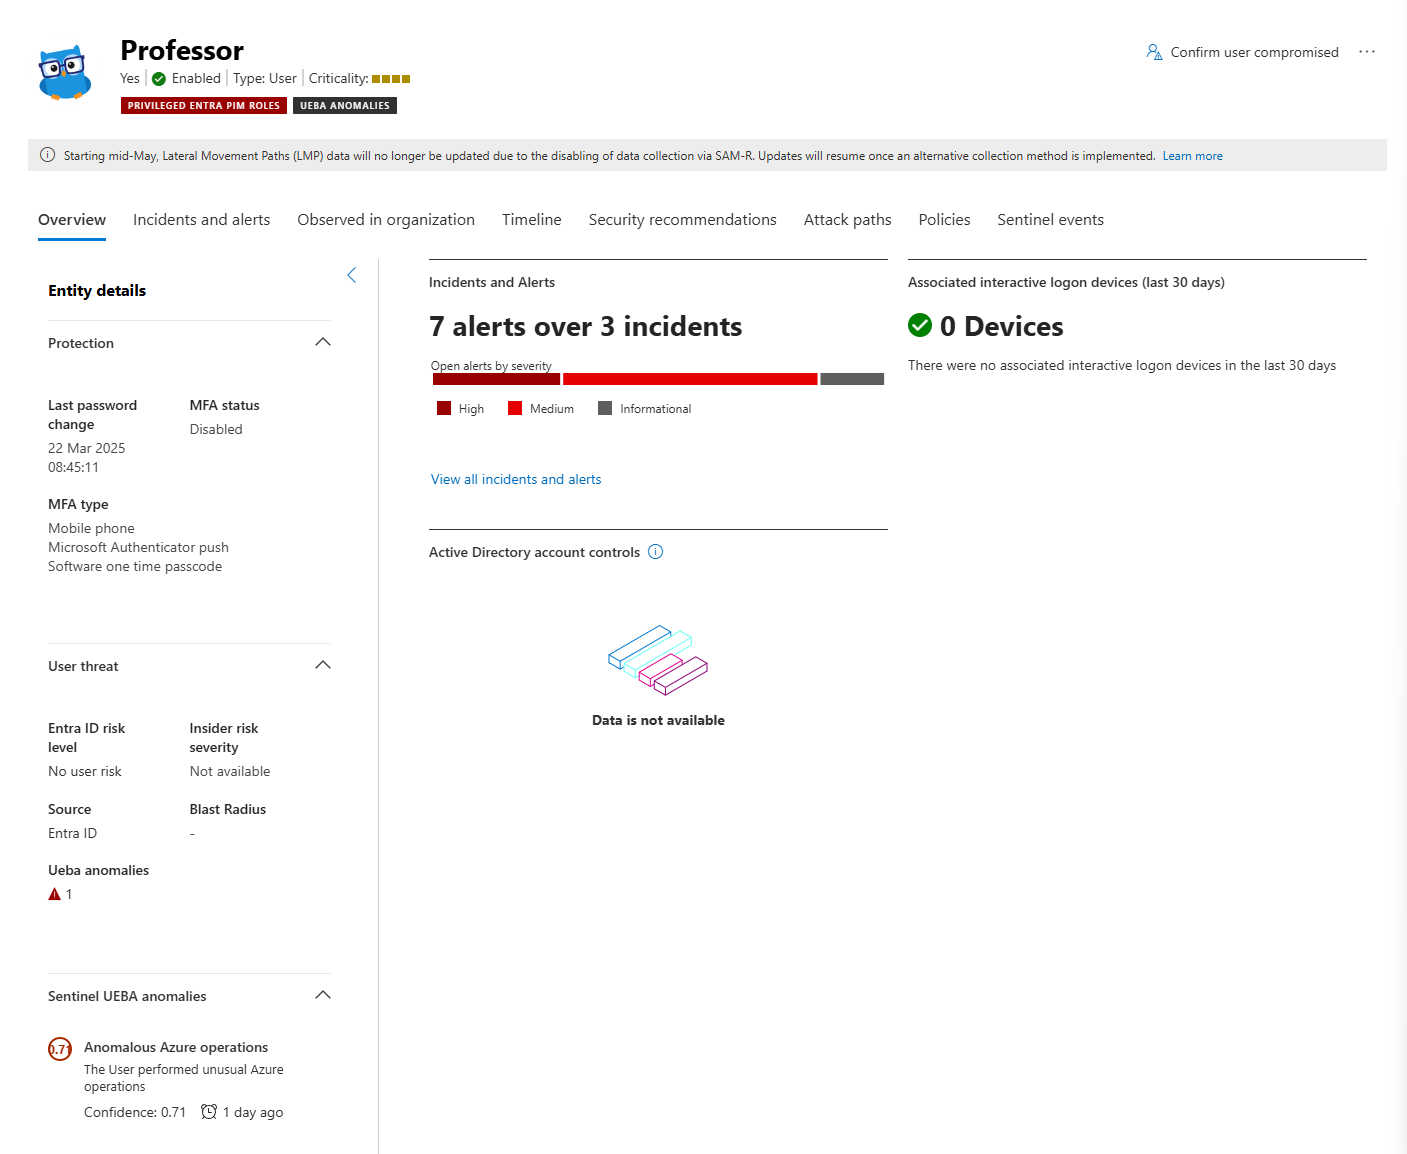Open the Attack paths tab
This screenshot has width=1407, height=1154.
(847, 220)
